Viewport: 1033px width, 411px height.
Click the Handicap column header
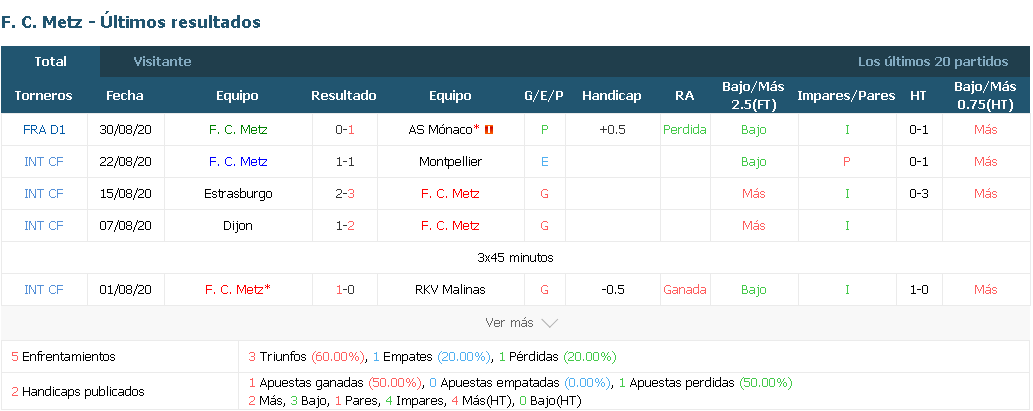click(x=611, y=96)
